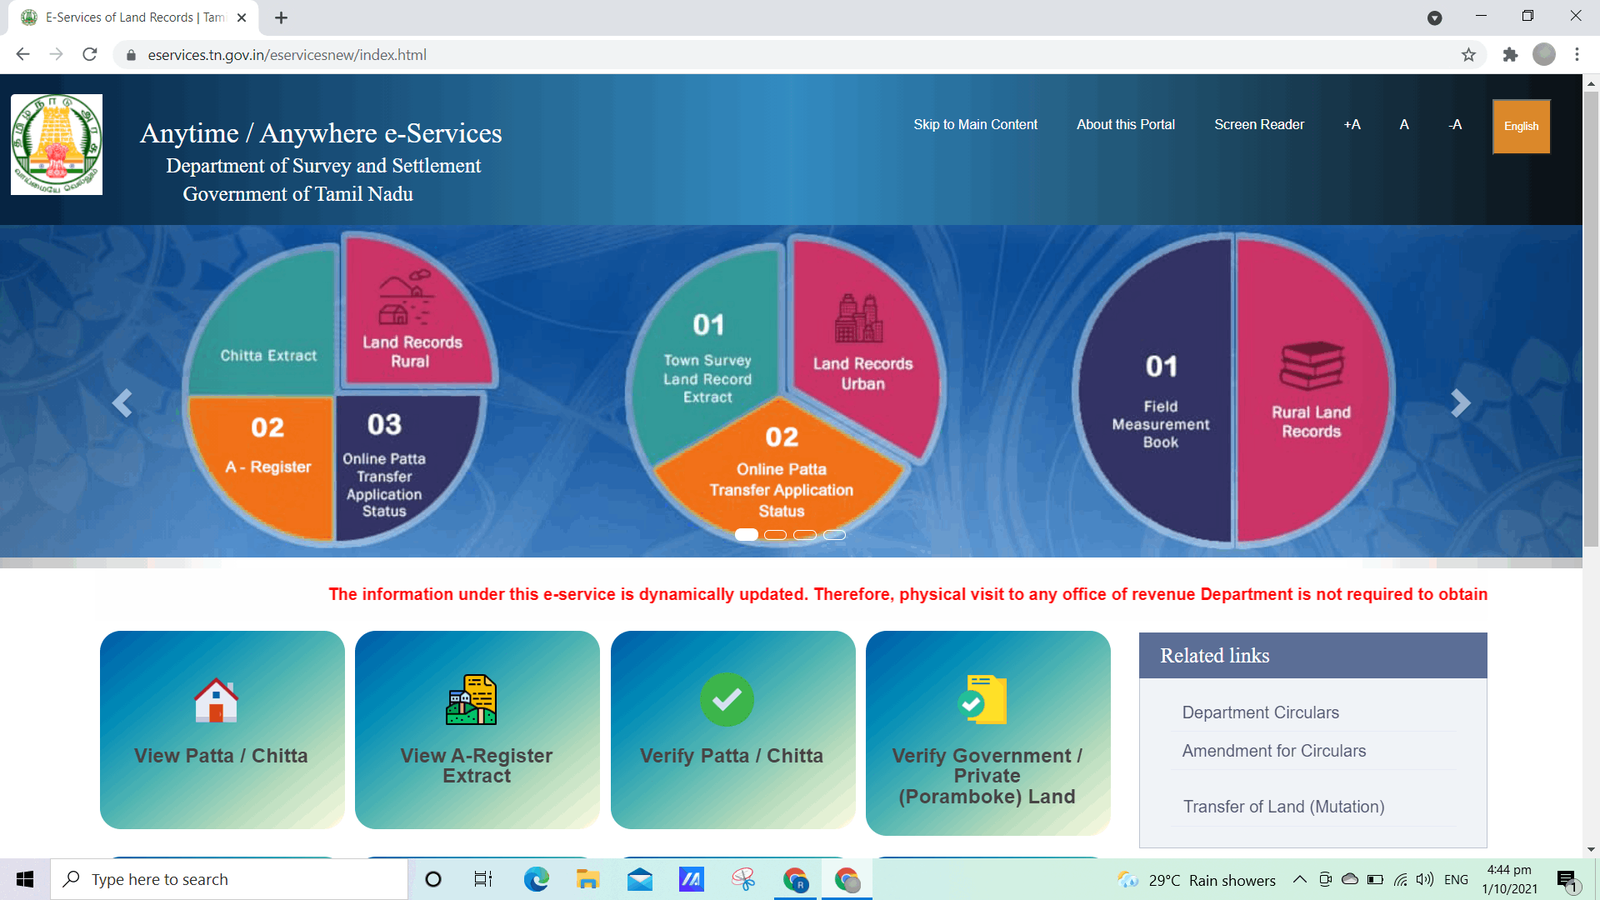
Task: Open the Chrome three-dot menu
Action: (x=1578, y=55)
